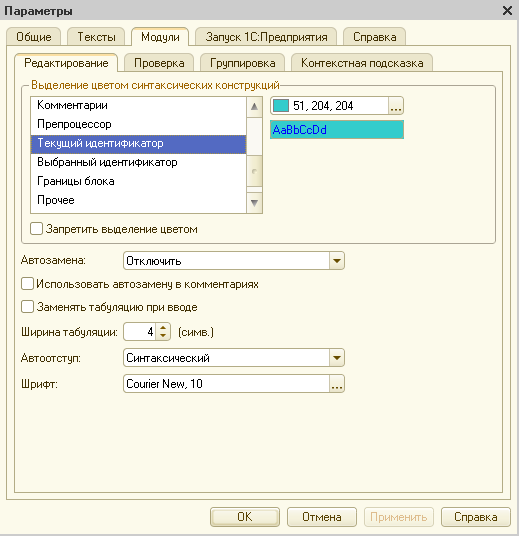Switch to the Справка tab

(x=374, y=37)
